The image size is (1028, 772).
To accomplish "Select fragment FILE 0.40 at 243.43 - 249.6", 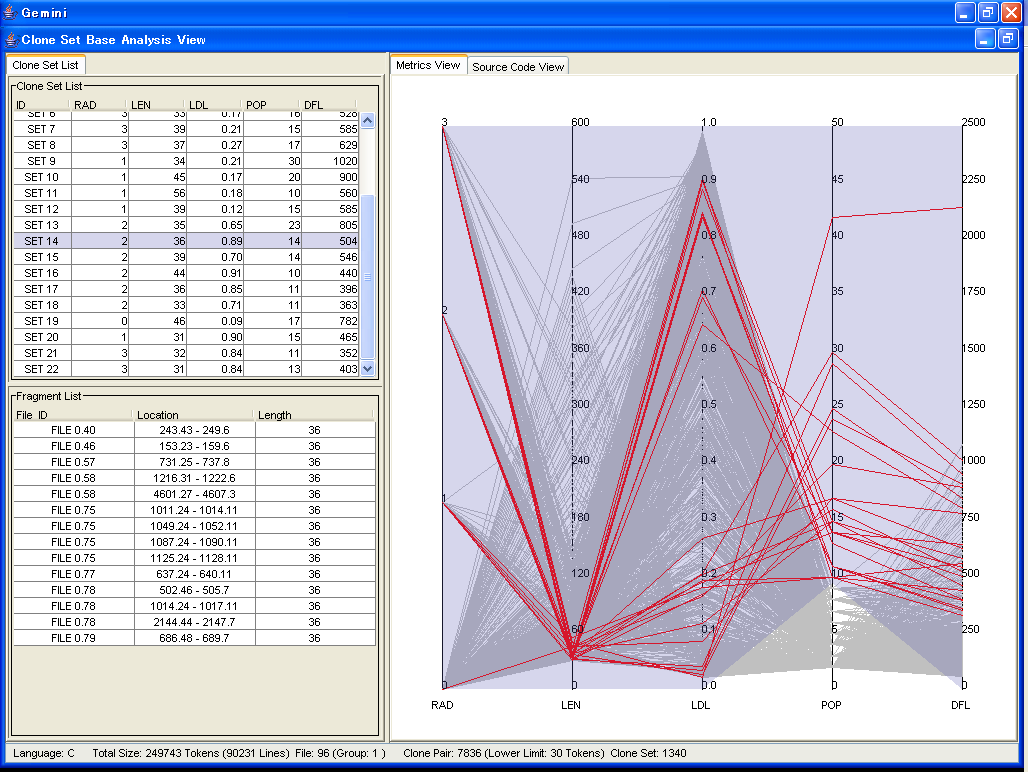I will 194,430.
